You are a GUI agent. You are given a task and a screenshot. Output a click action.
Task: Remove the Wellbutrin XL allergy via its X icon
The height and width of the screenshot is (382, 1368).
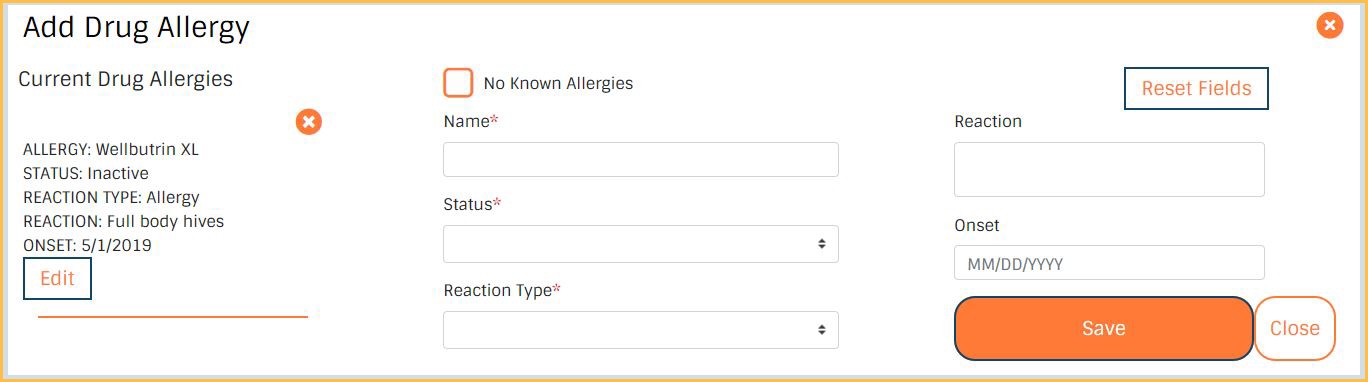pos(309,122)
